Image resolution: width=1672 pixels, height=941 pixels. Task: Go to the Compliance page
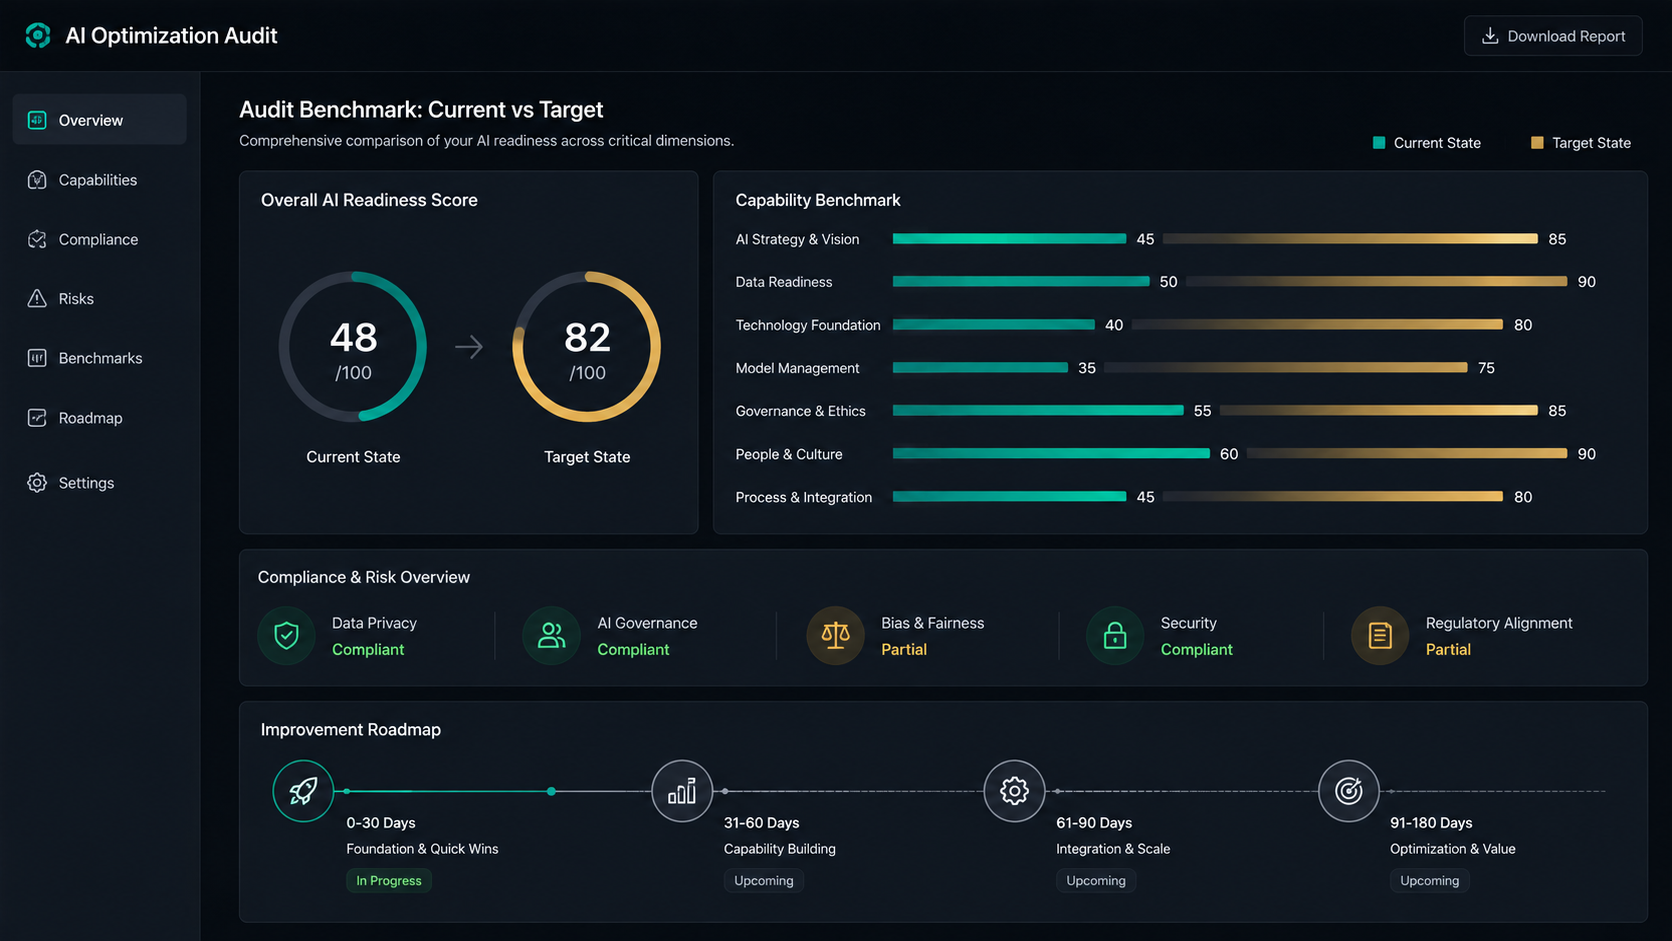click(99, 239)
